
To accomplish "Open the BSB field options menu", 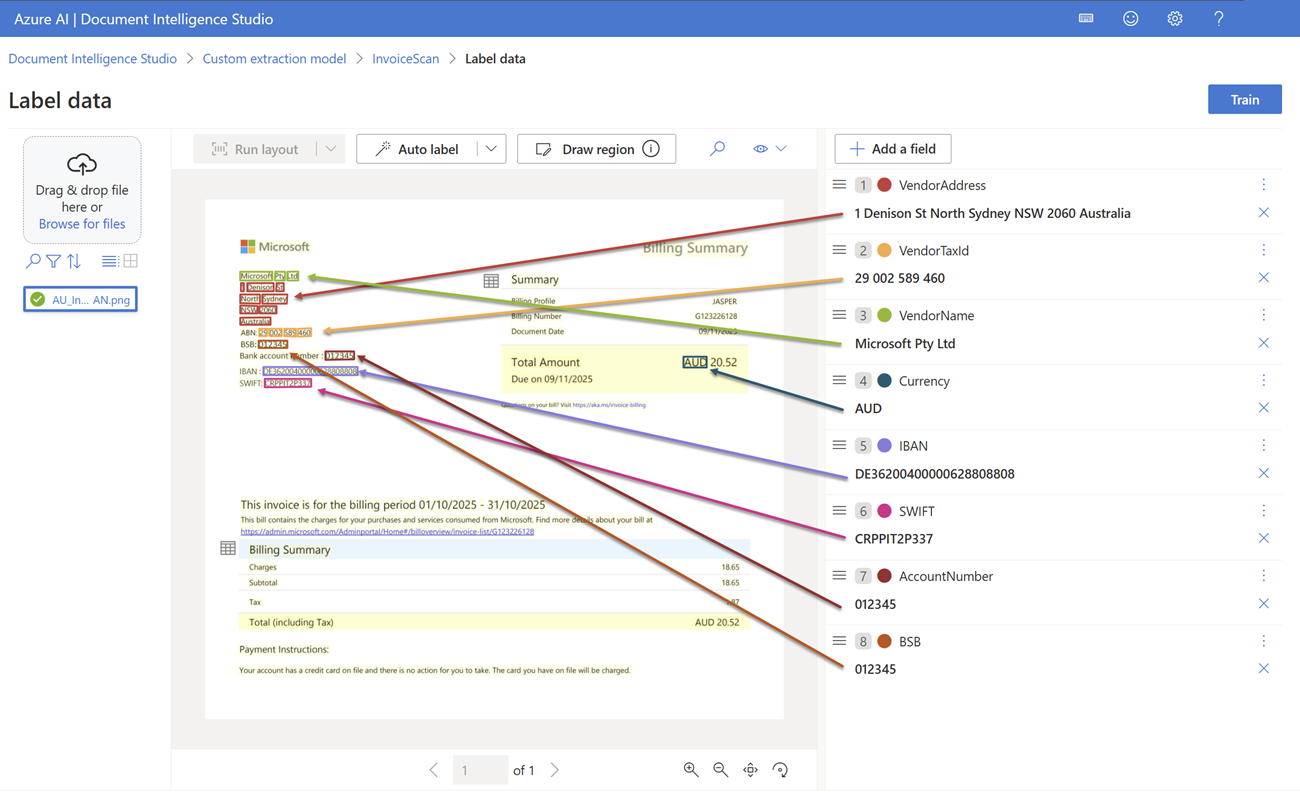I will coord(1264,641).
